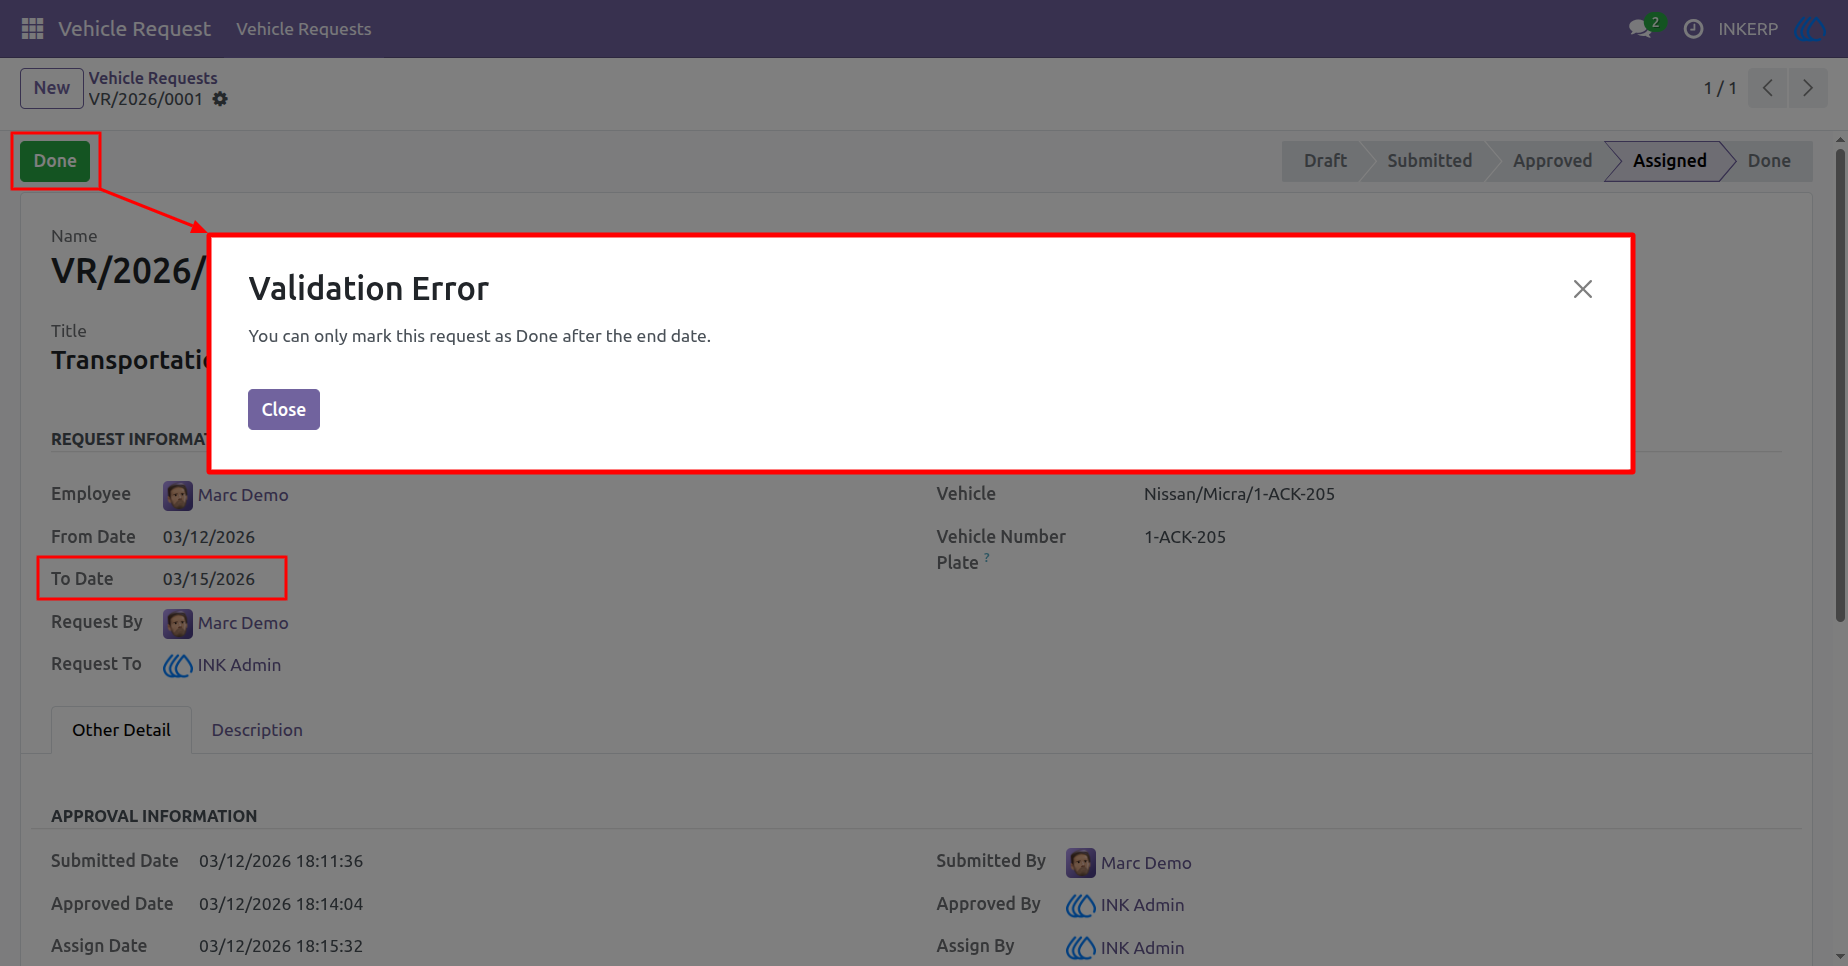Go to previous record arrow
The width and height of the screenshot is (1848, 966).
[1768, 88]
